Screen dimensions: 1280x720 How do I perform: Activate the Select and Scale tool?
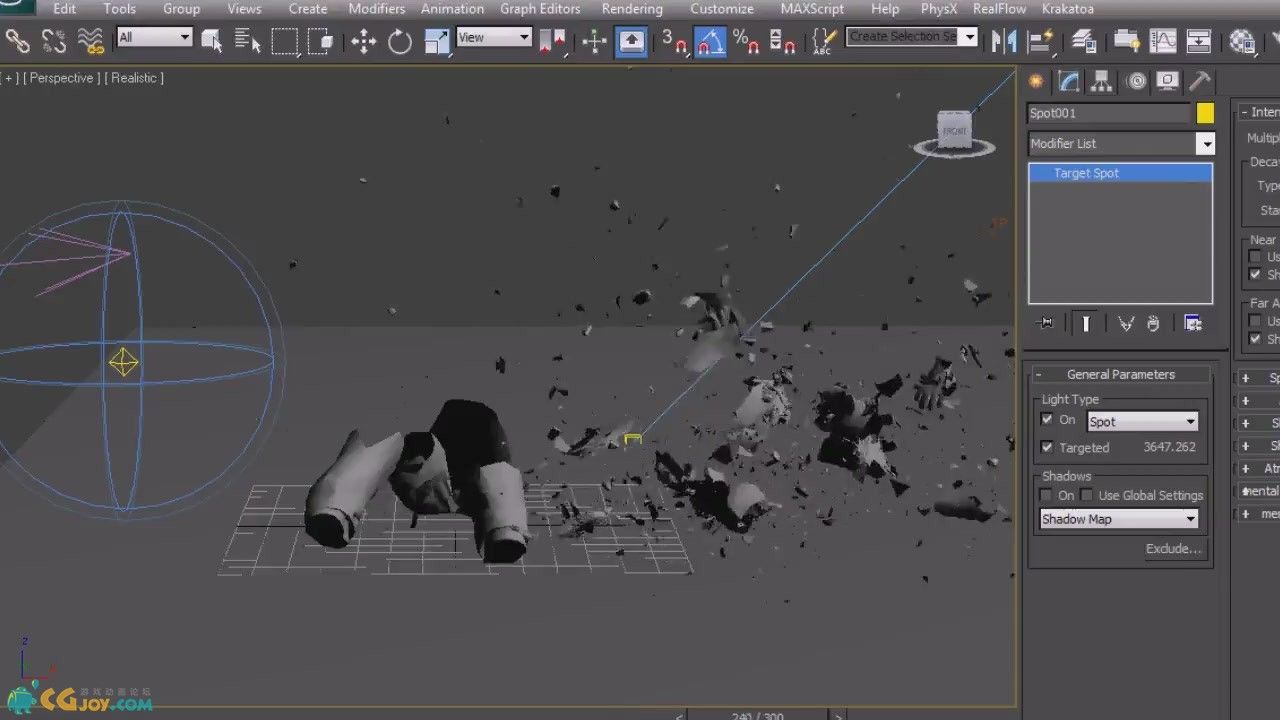pos(437,41)
